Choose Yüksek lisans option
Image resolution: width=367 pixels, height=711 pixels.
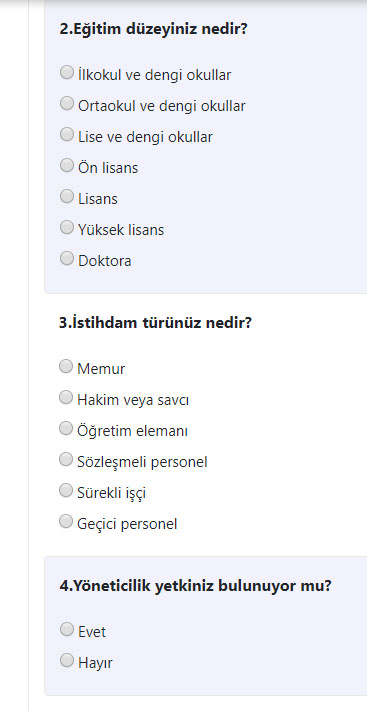67,228
